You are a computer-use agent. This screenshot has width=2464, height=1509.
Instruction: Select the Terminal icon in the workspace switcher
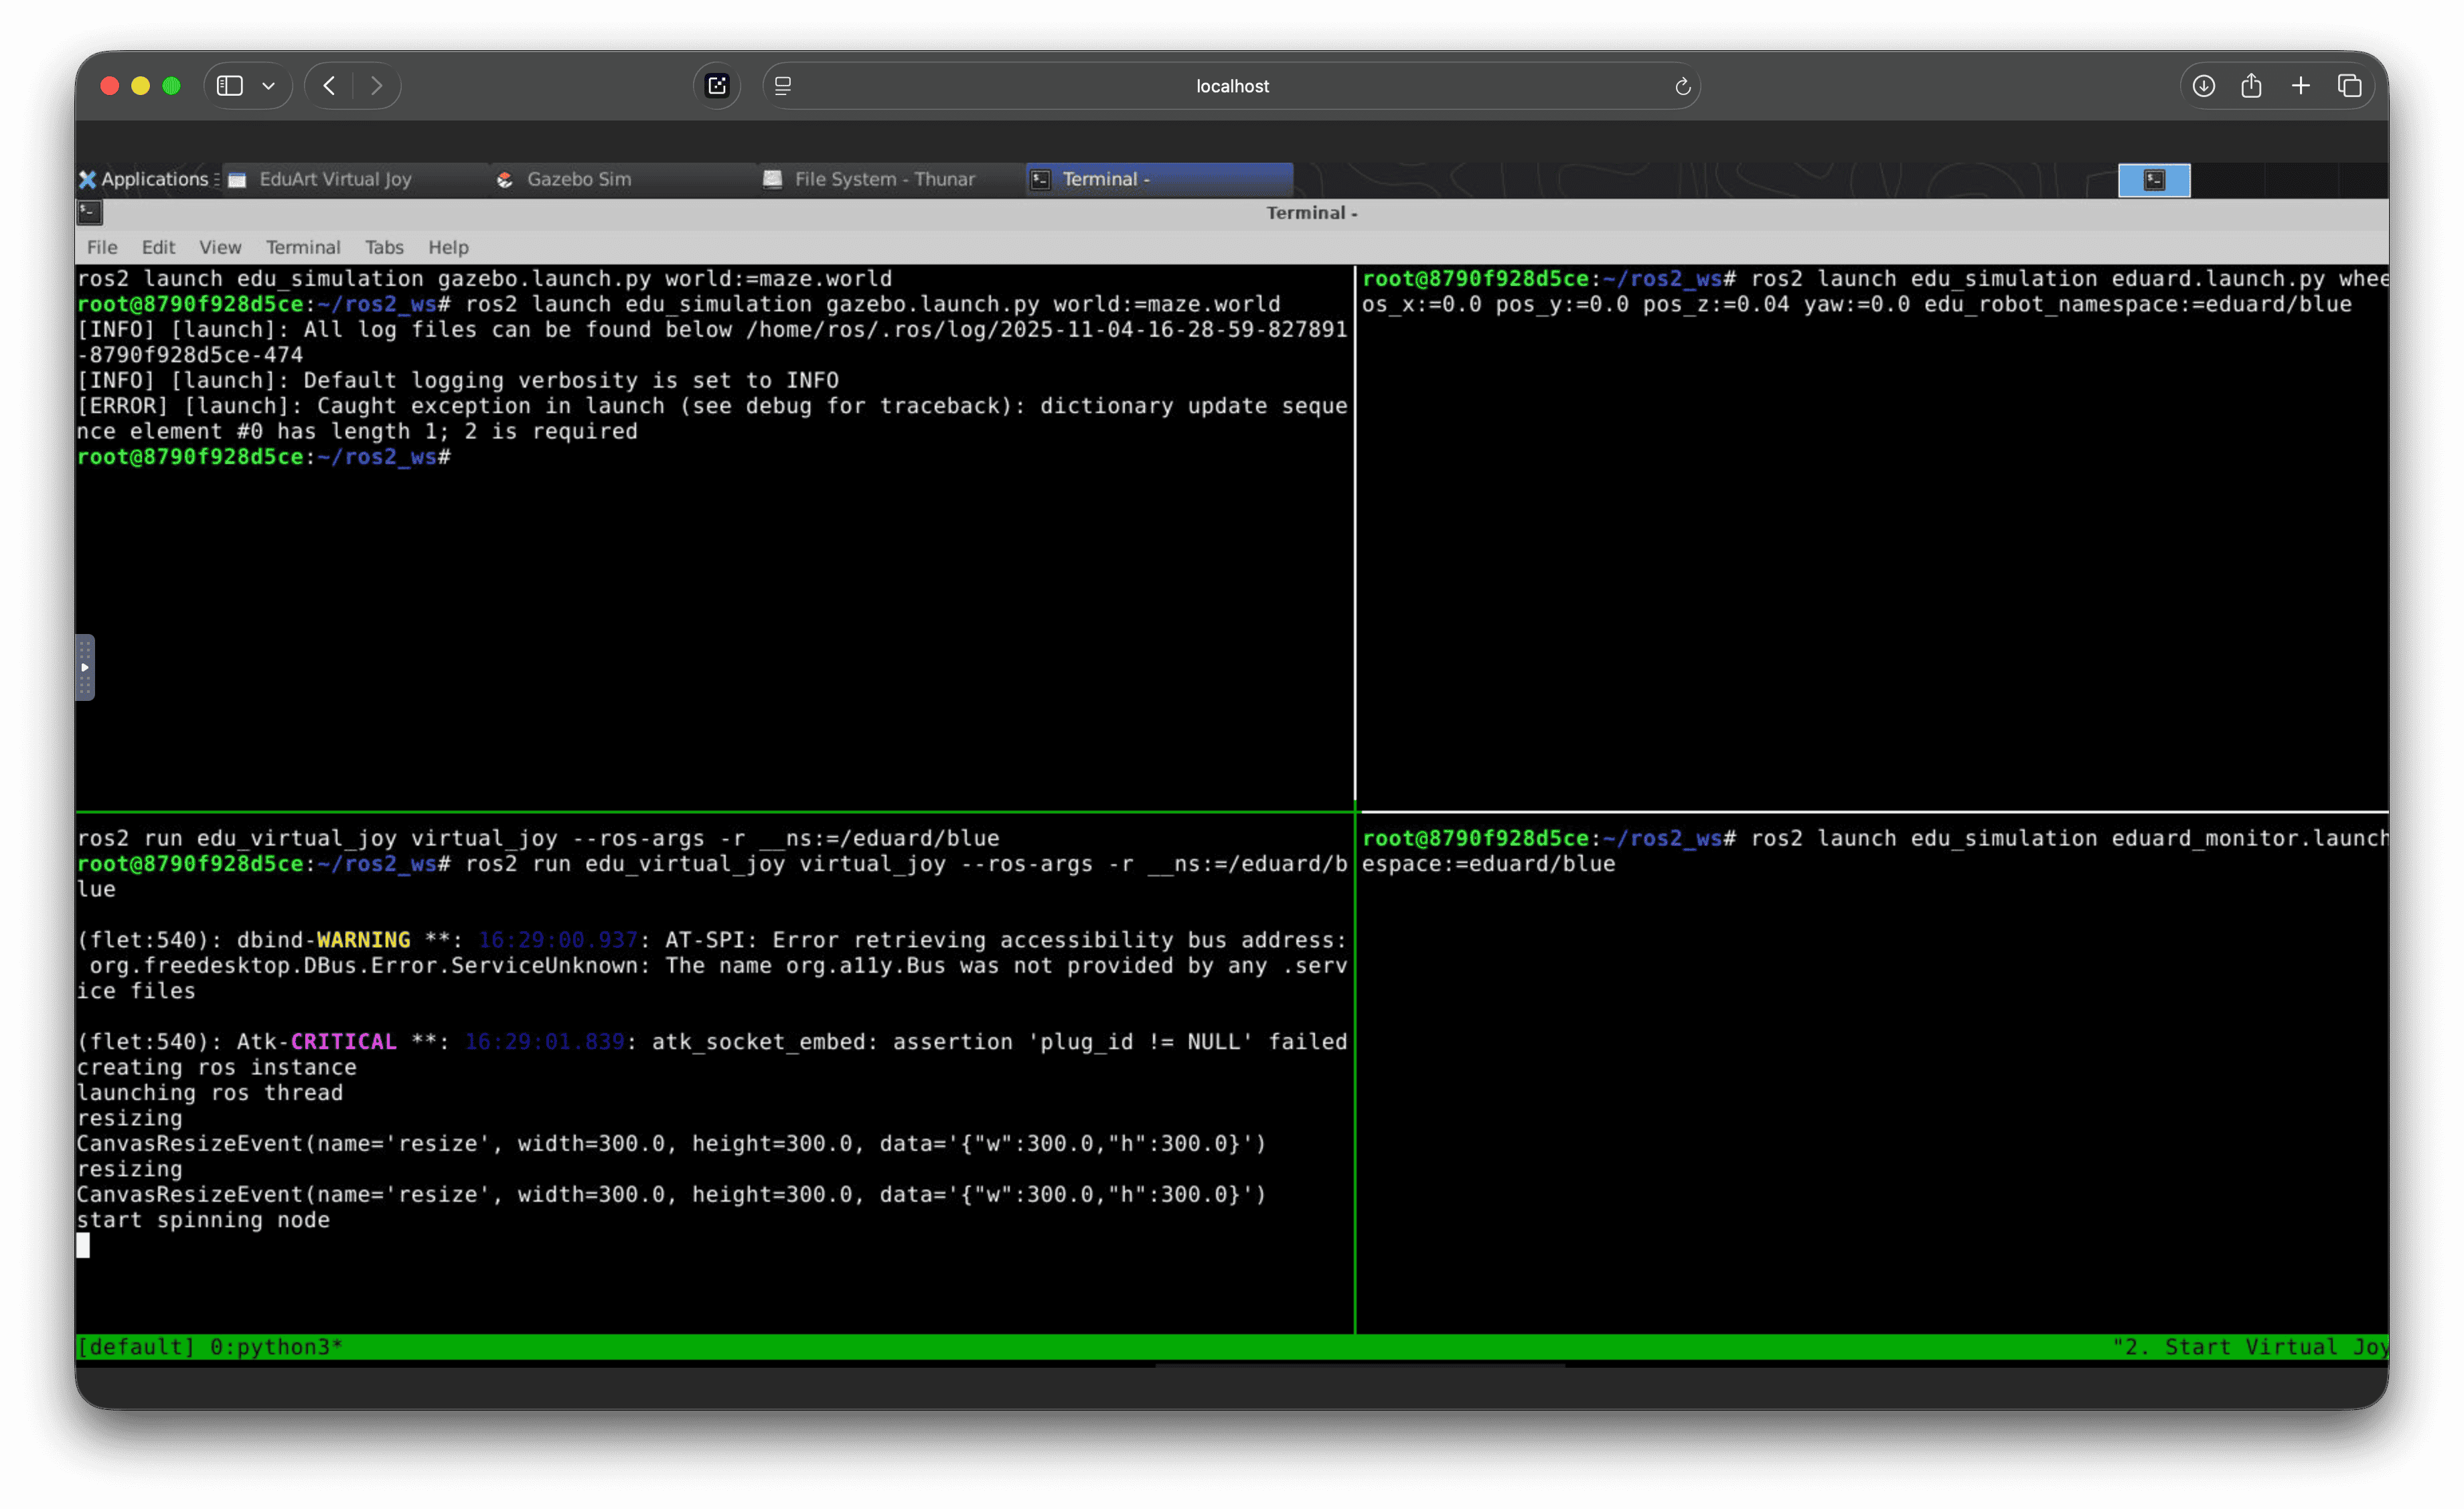pos(2154,180)
